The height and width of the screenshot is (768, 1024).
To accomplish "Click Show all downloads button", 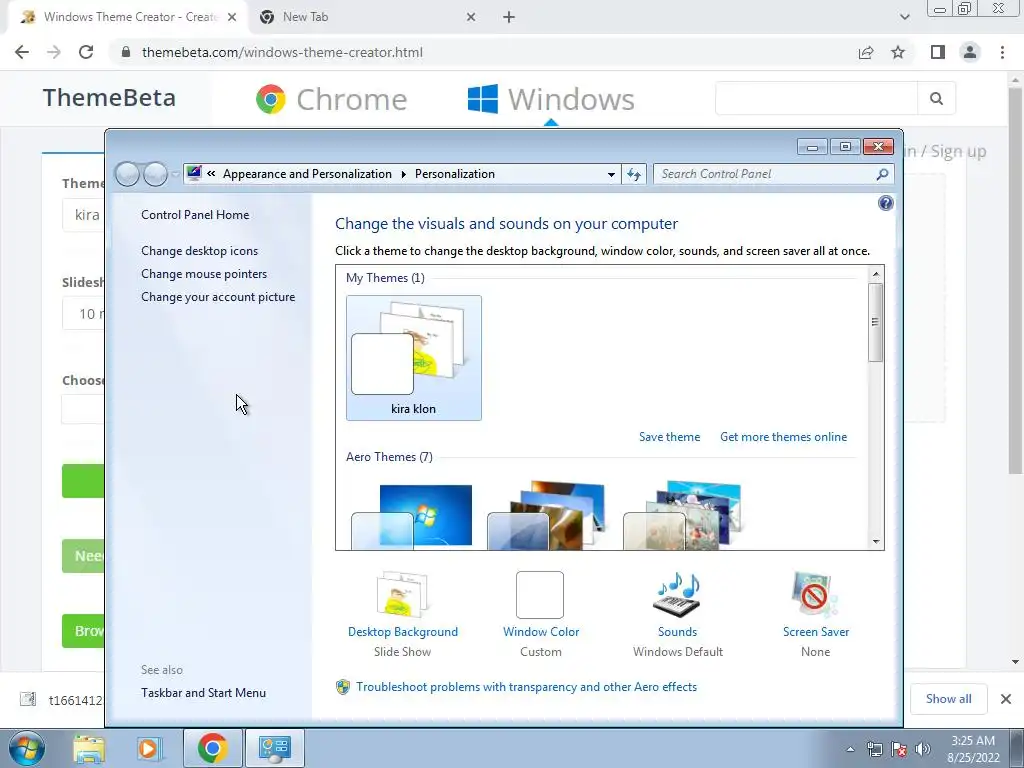I will point(948,699).
